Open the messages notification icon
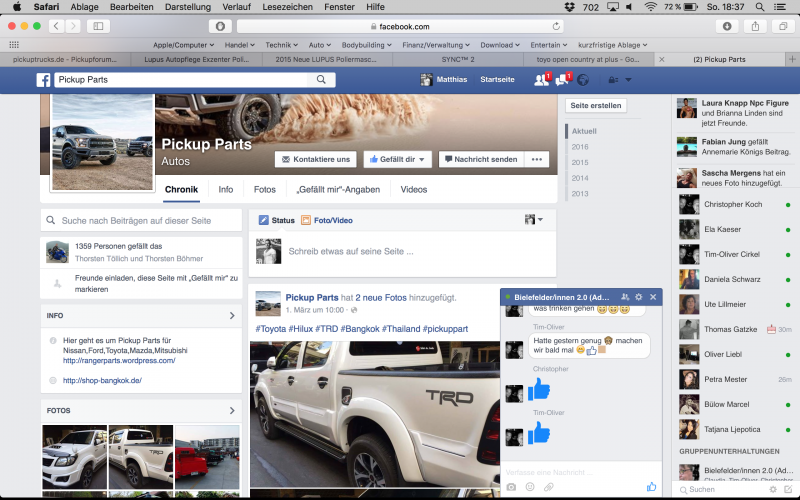This screenshot has height=500, width=800. point(563,80)
